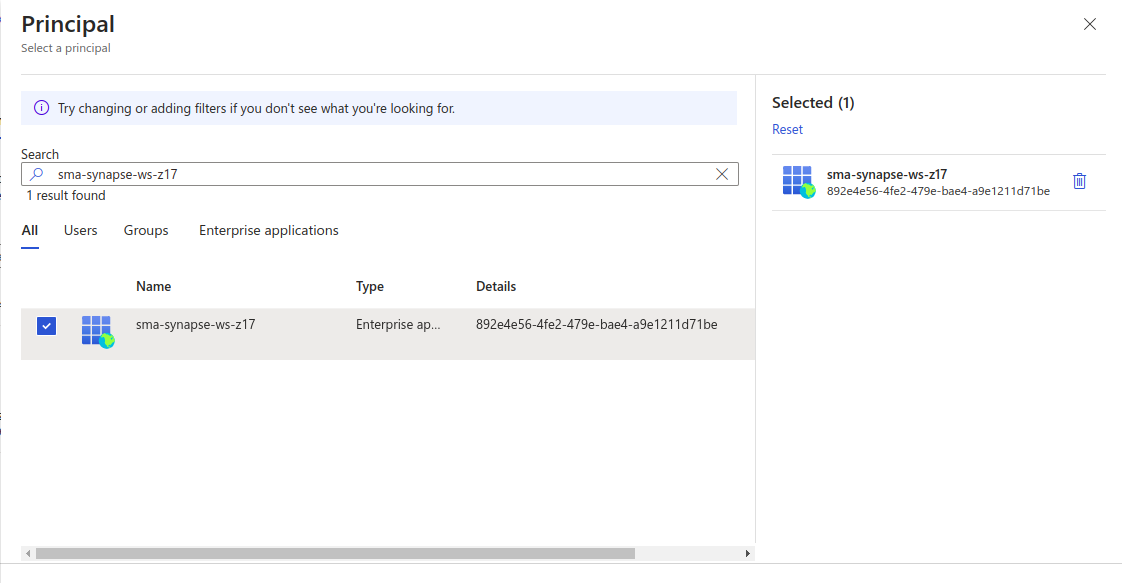Click the Details column header

click(496, 287)
